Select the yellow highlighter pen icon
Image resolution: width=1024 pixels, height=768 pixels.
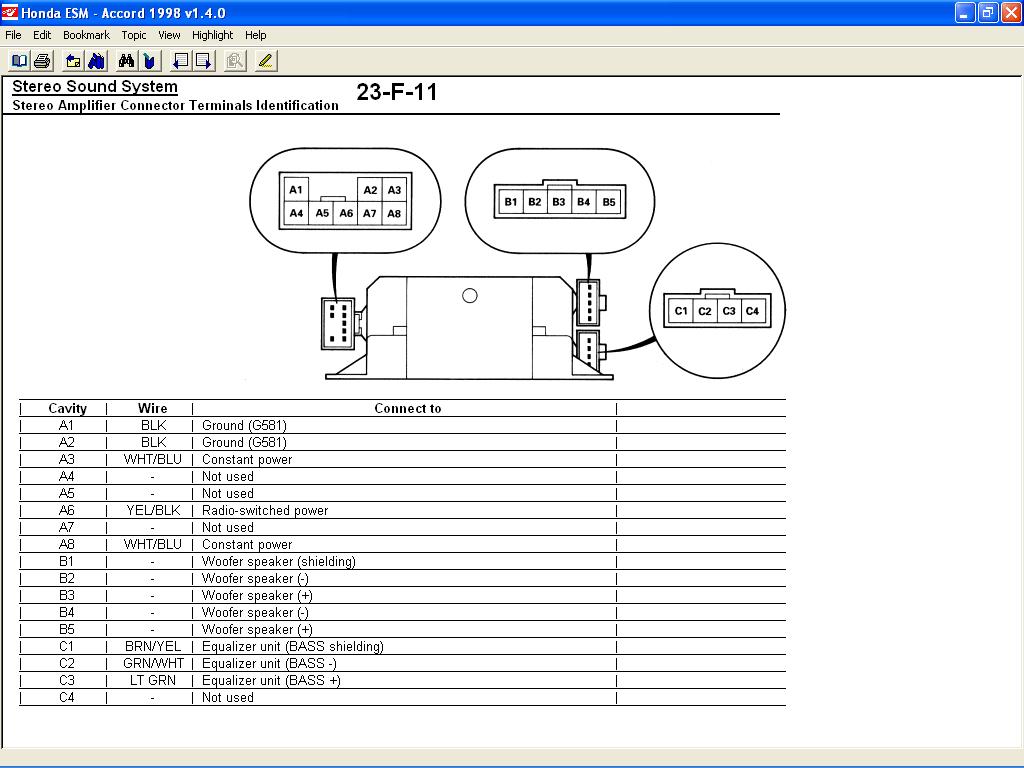pyautogui.click(x=265, y=61)
